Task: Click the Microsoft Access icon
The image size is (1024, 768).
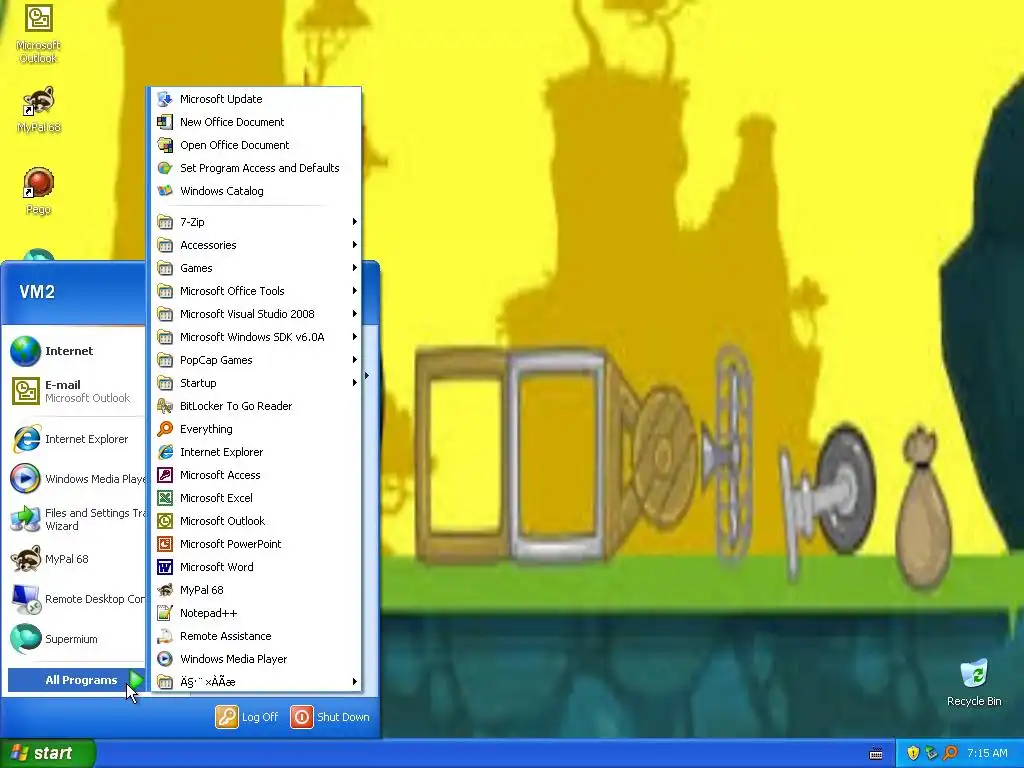Action: click(165, 475)
